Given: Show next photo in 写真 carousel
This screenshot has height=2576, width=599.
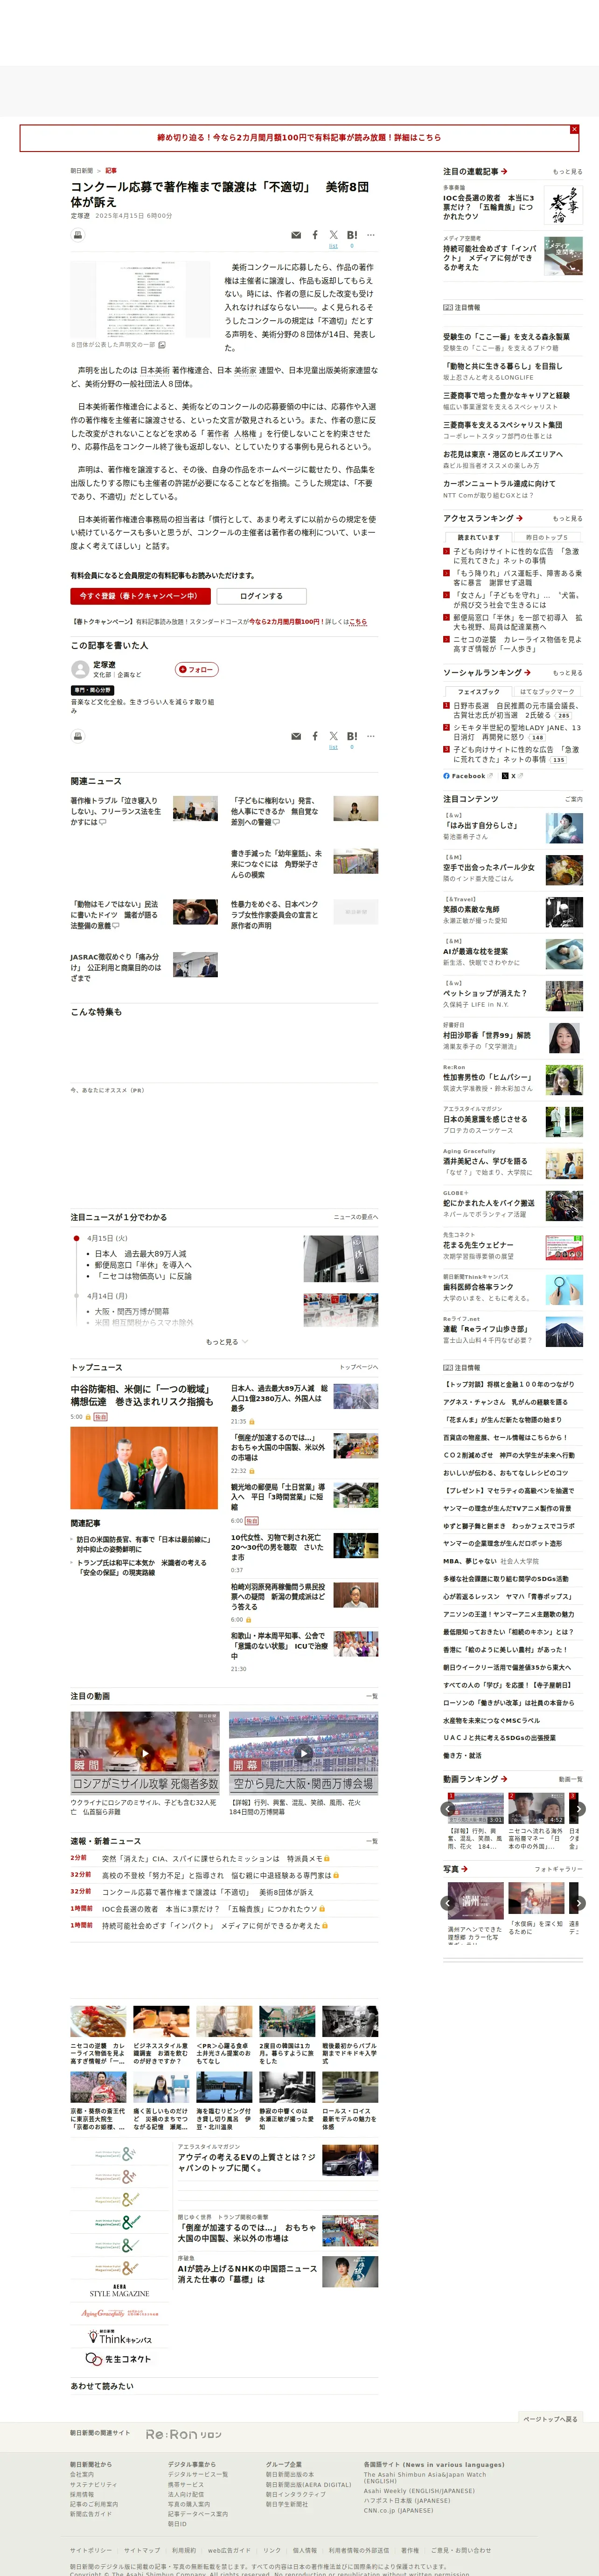Looking at the screenshot, I should point(578,1903).
